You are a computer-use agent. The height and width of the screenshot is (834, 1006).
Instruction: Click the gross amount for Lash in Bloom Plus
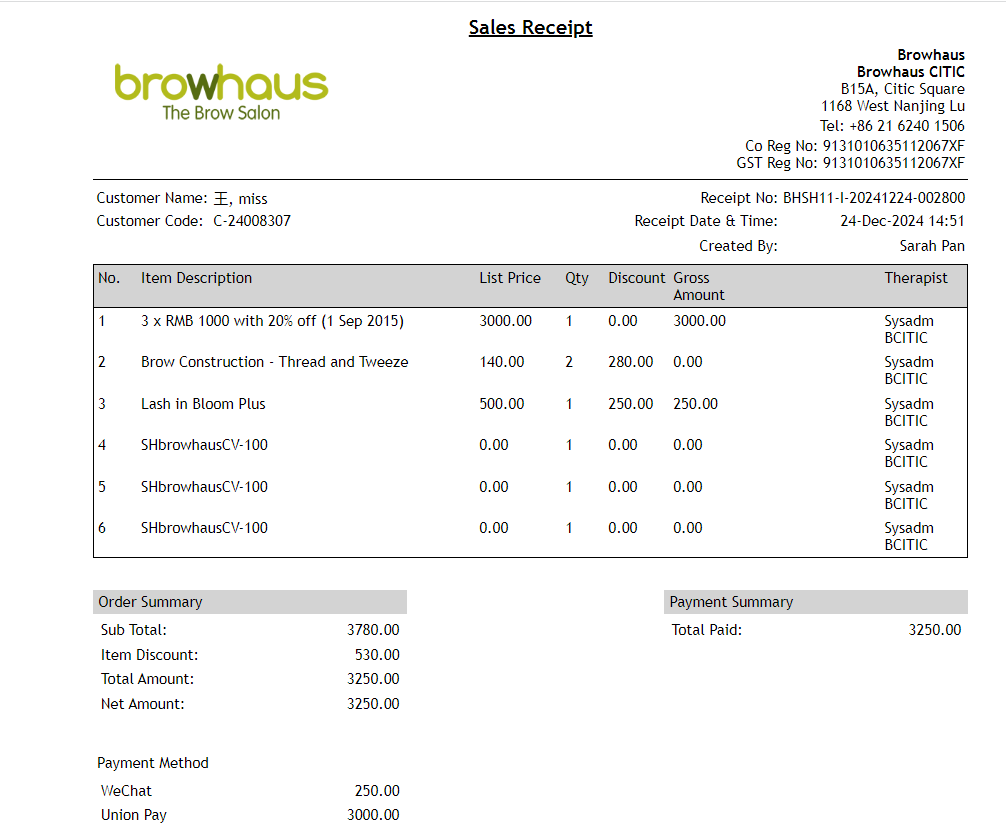pos(695,404)
